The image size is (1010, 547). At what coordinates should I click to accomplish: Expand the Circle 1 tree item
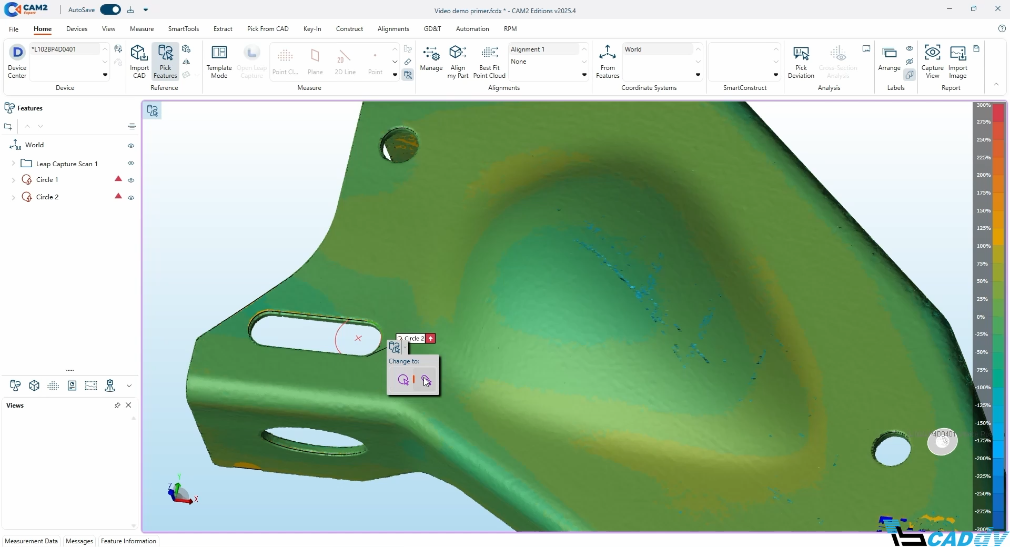click(14, 180)
